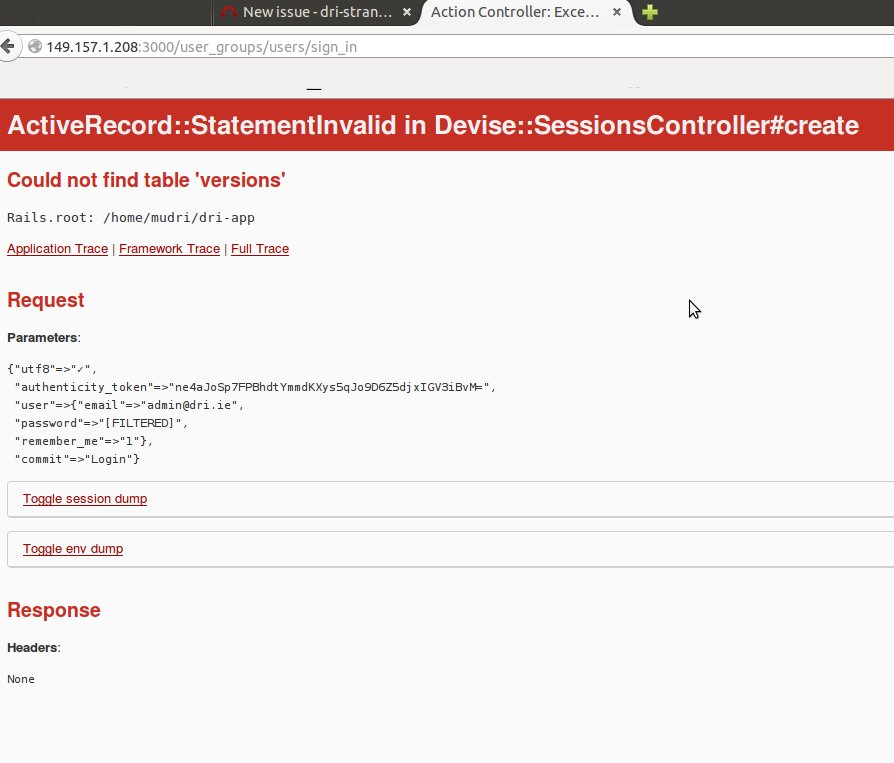Click the password [FILTERED] parameter line

[x=101, y=423]
